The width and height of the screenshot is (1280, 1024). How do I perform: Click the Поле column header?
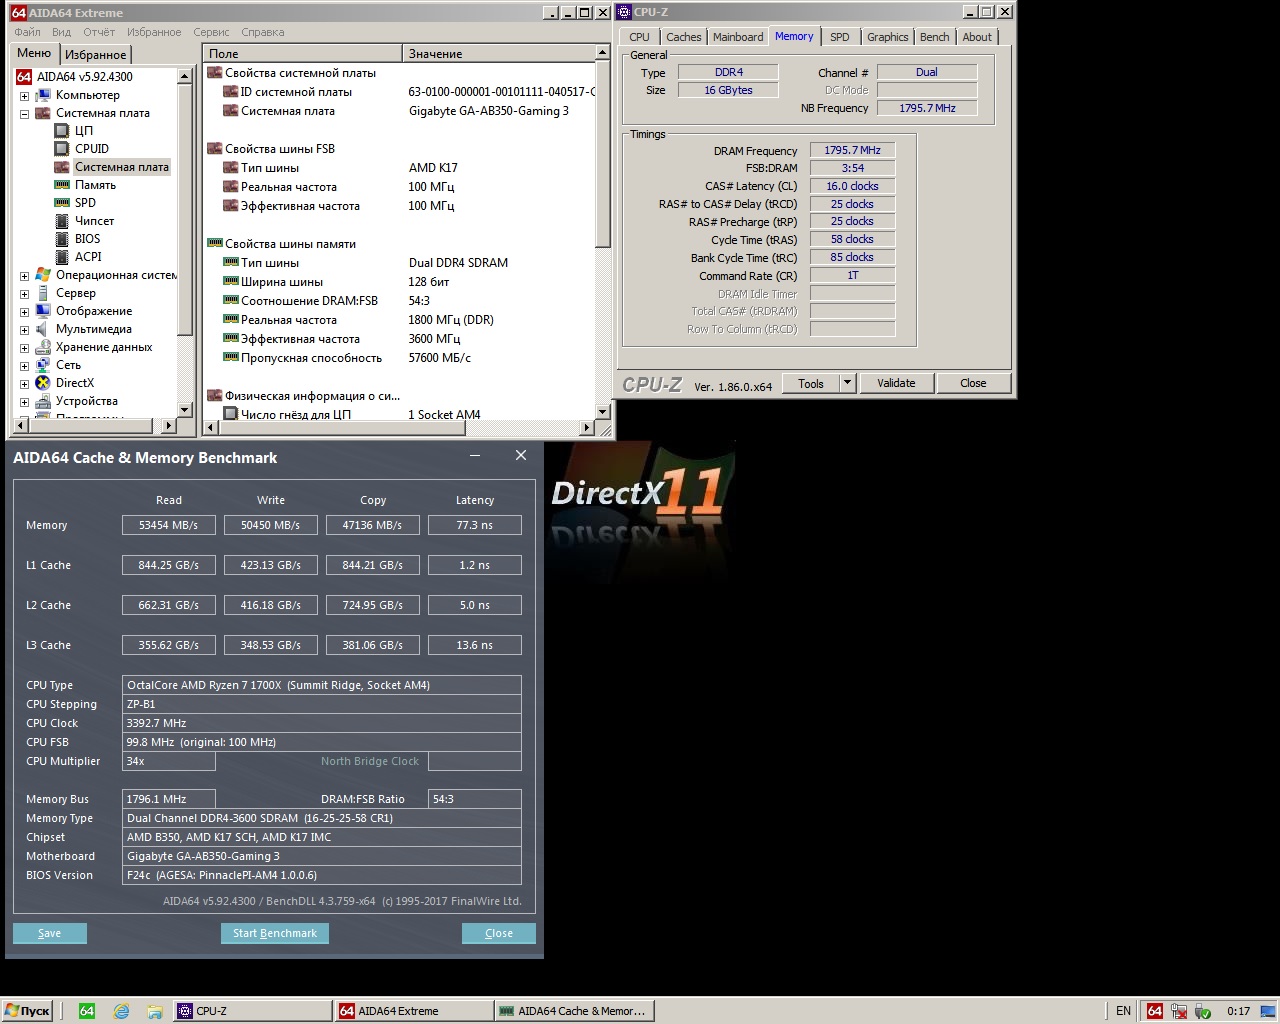[x=302, y=54]
